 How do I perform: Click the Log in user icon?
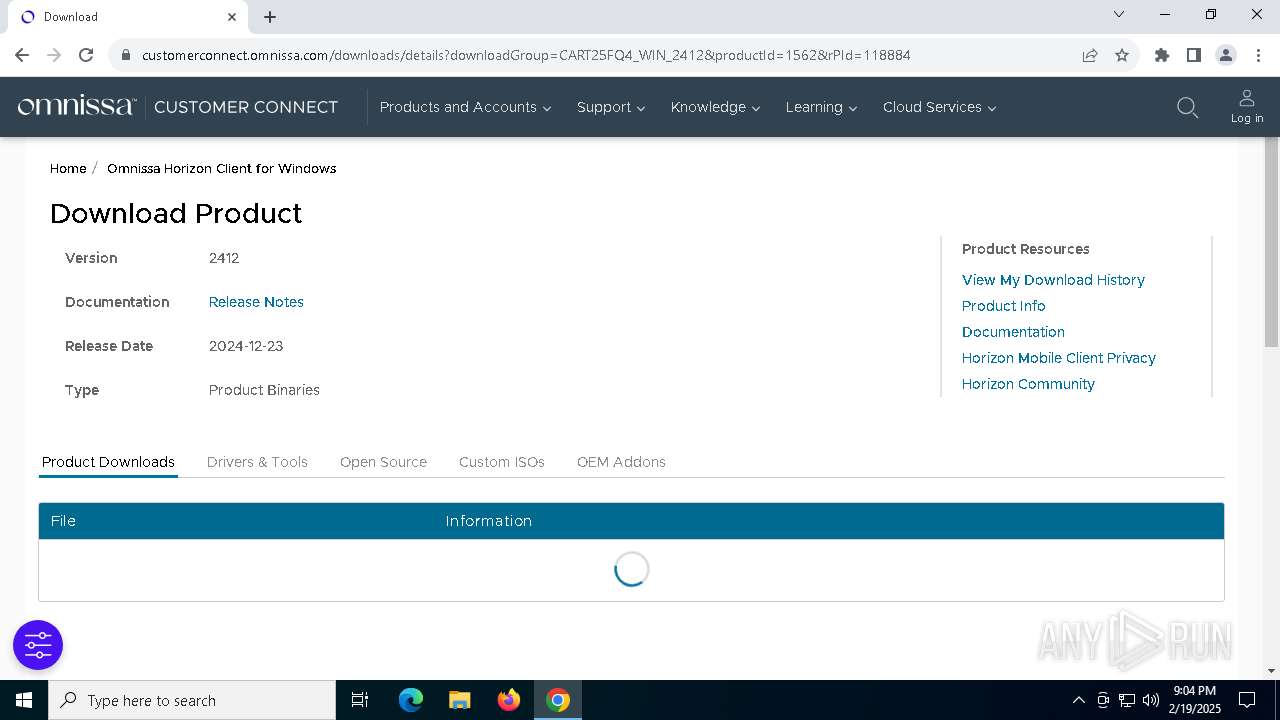pos(1247,106)
